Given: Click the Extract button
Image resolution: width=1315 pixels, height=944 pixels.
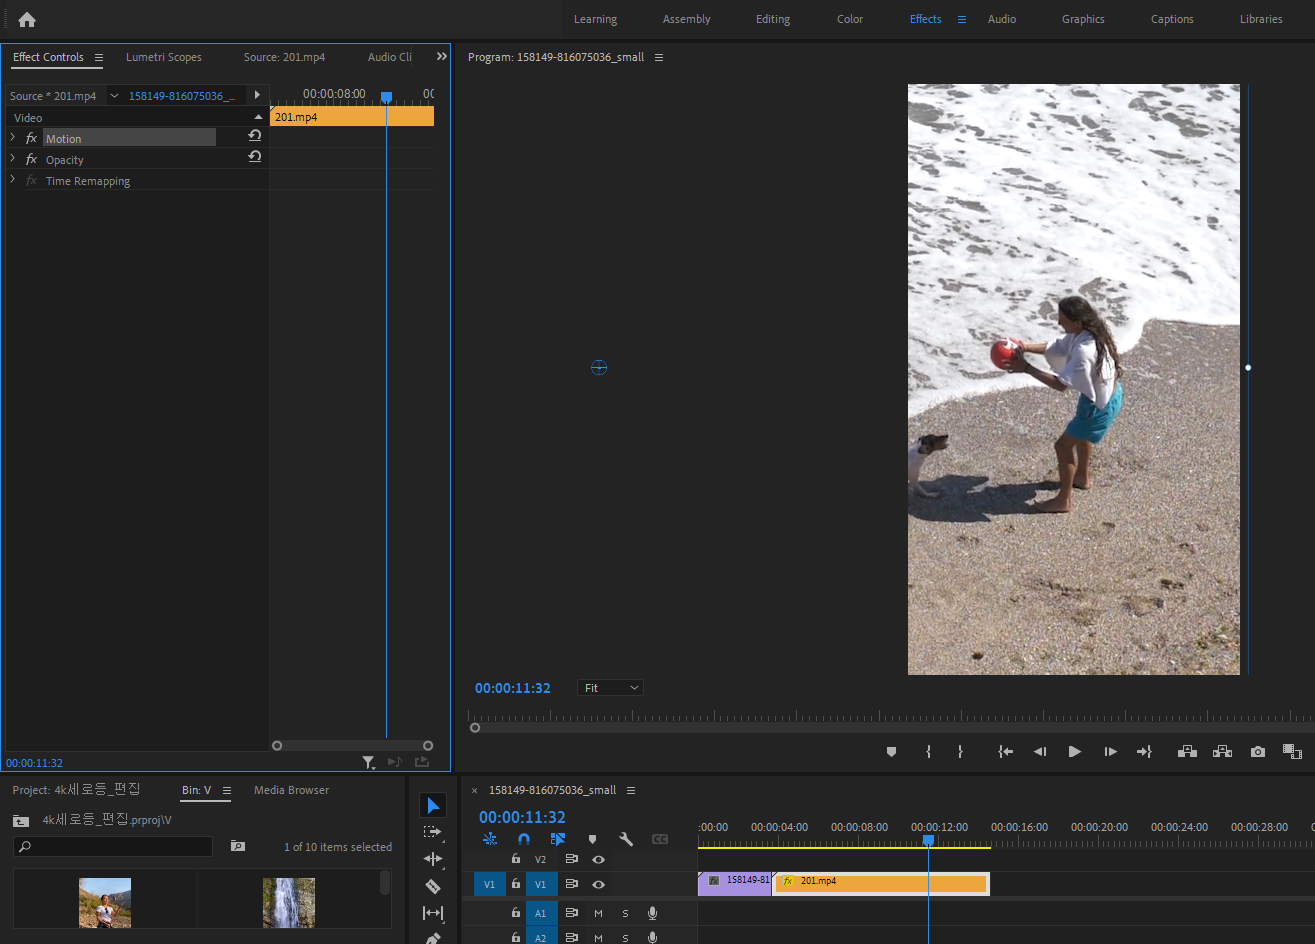Looking at the screenshot, I should point(1222,752).
